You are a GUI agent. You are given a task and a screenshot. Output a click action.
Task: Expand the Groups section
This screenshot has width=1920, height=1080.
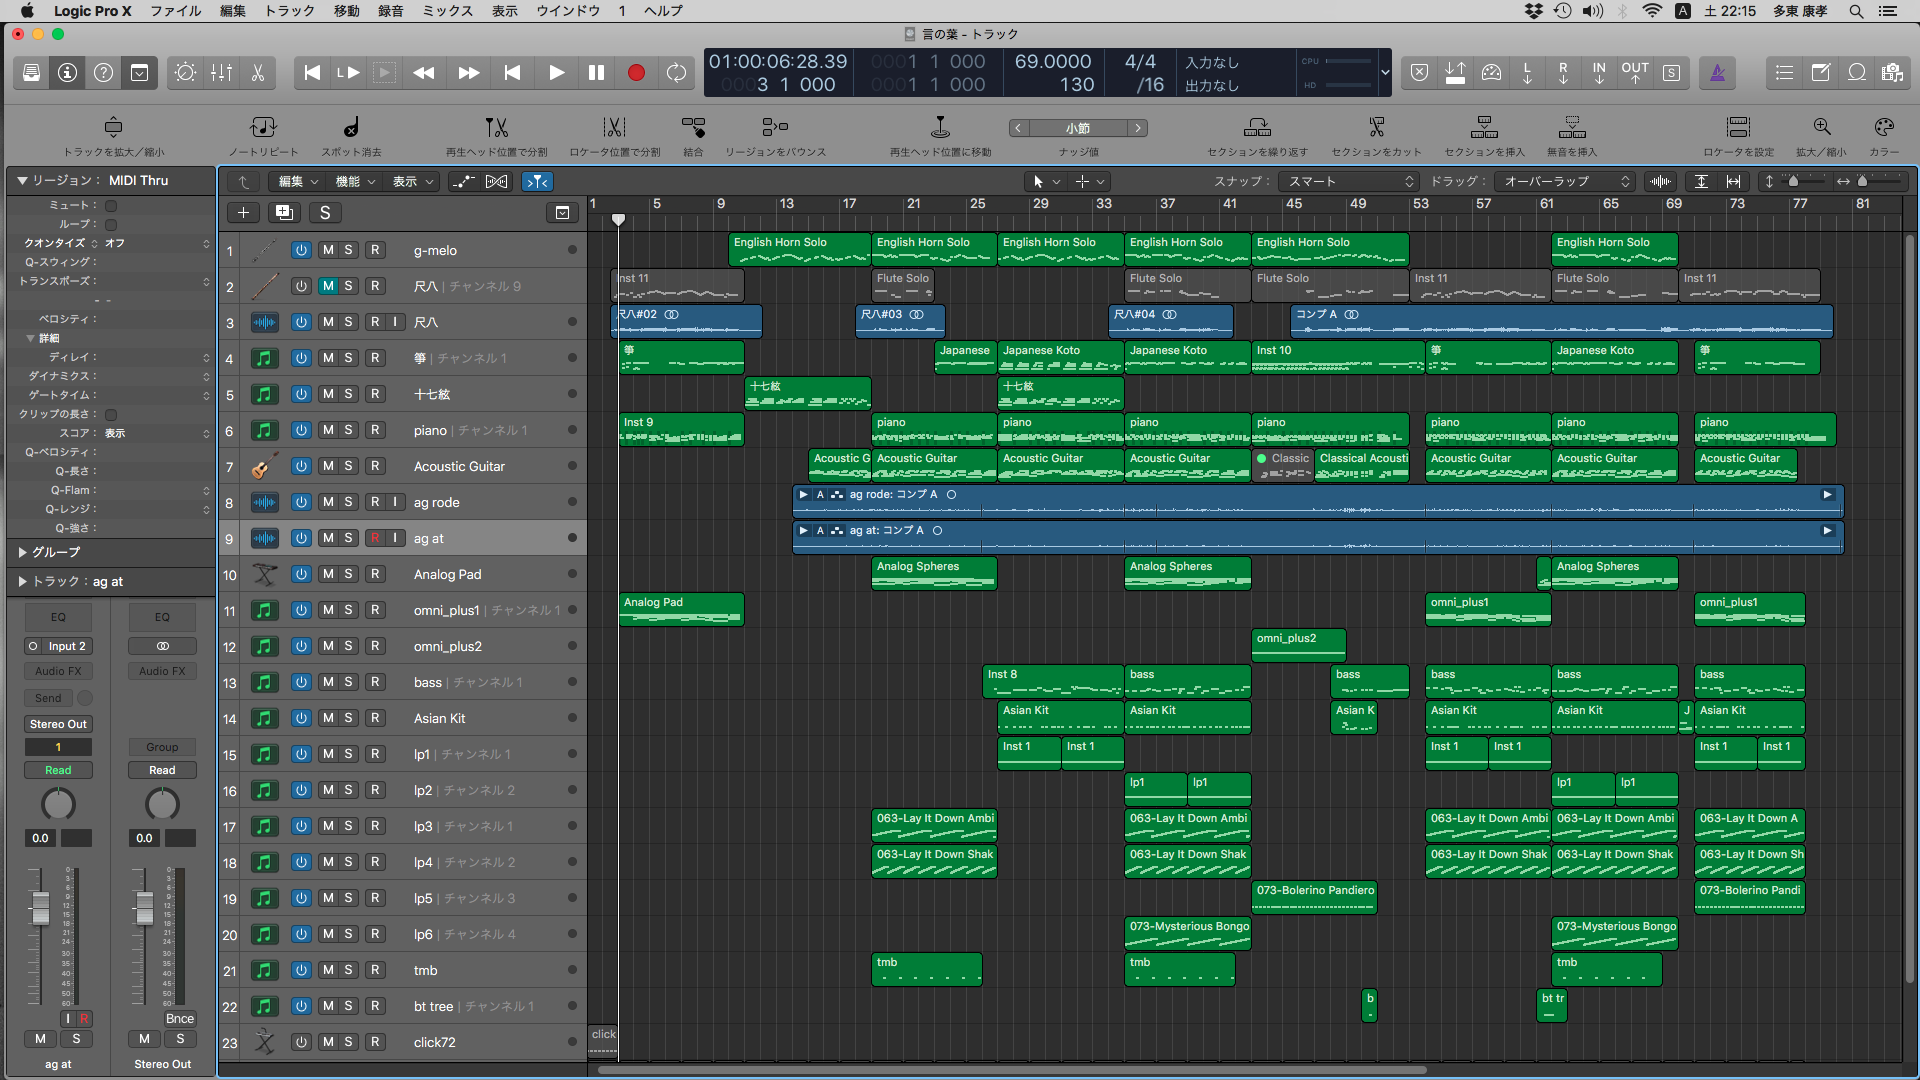[23, 552]
